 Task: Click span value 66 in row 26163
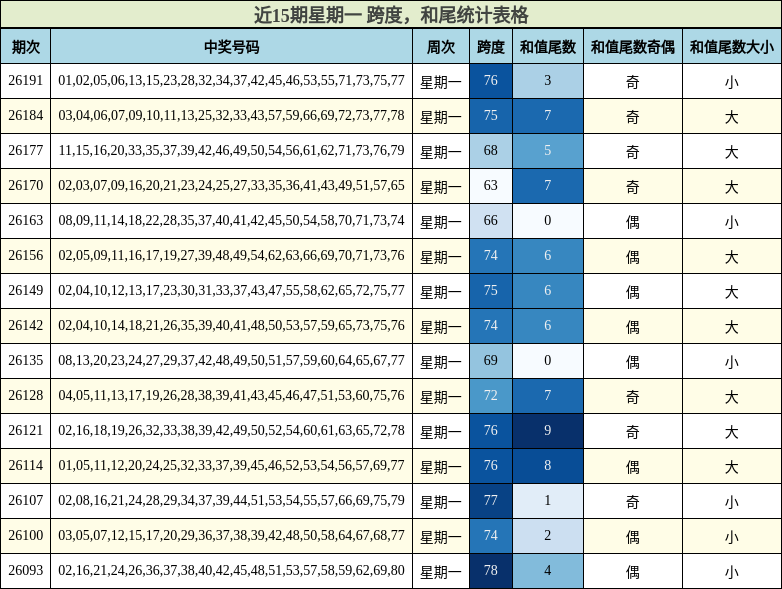point(491,220)
